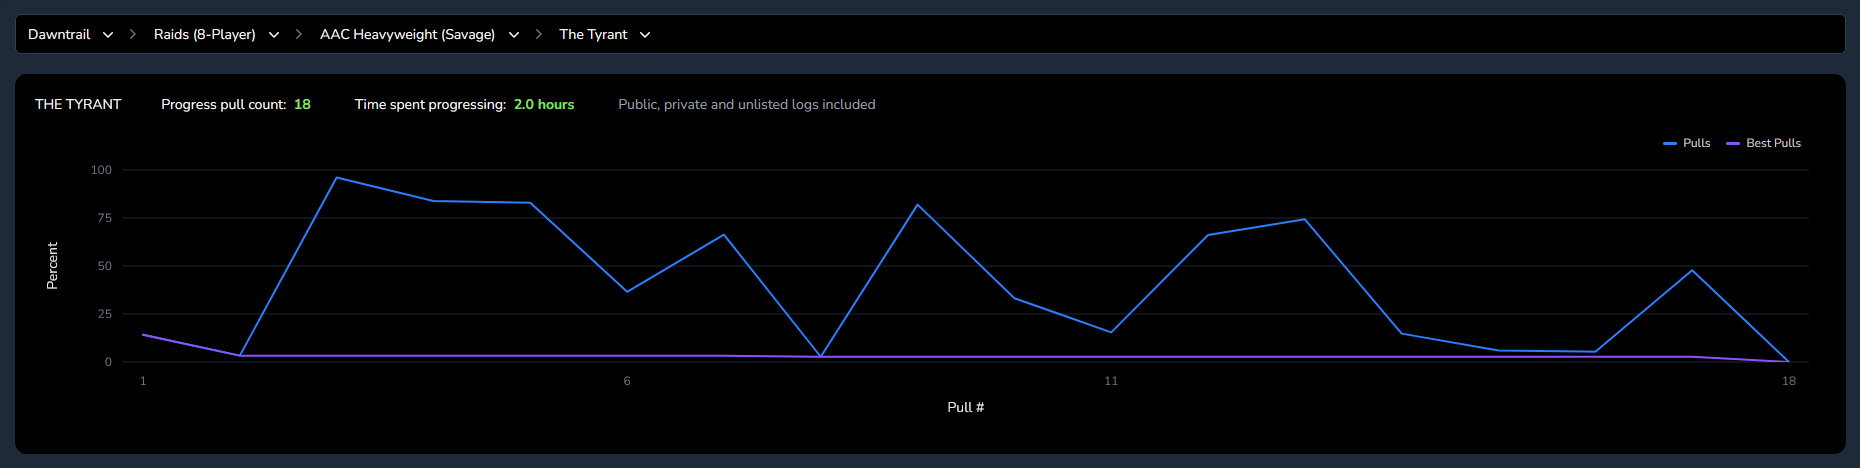The height and width of the screenshot is (468, 1860).
Task: Click the Percent y-axis label
Action: [x=52, y=266]
